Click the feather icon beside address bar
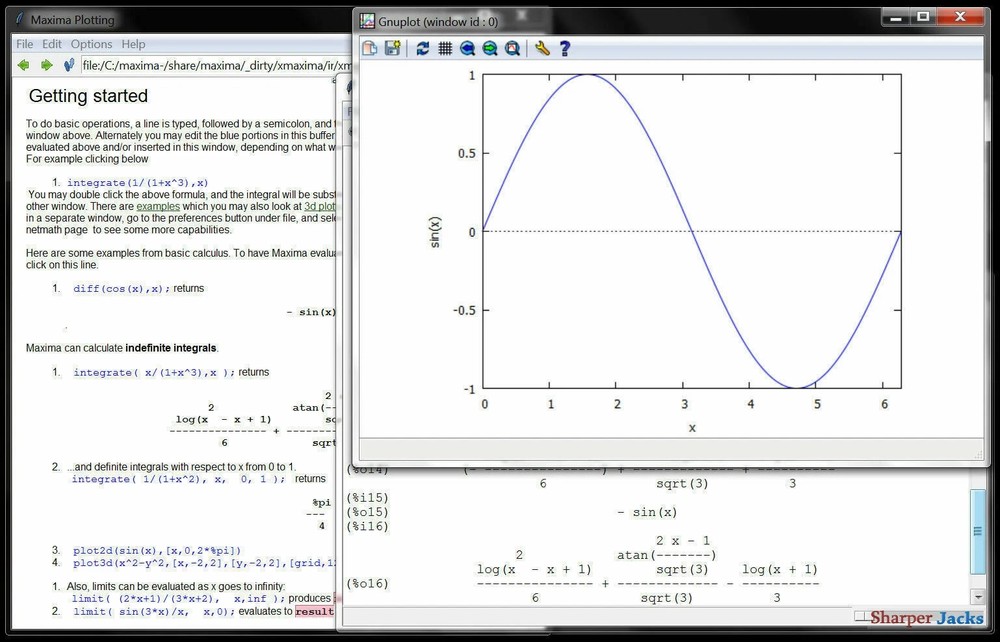The width and height of the screenshot is (1000, 642). click(x=70, y=64)
